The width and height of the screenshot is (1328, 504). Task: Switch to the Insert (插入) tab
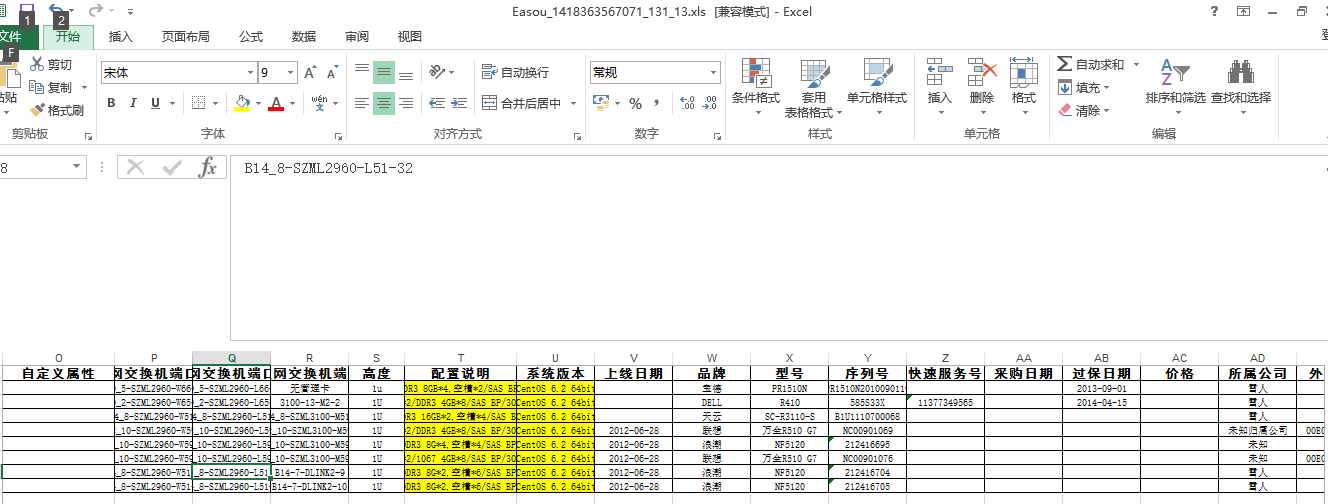point(121,37)
